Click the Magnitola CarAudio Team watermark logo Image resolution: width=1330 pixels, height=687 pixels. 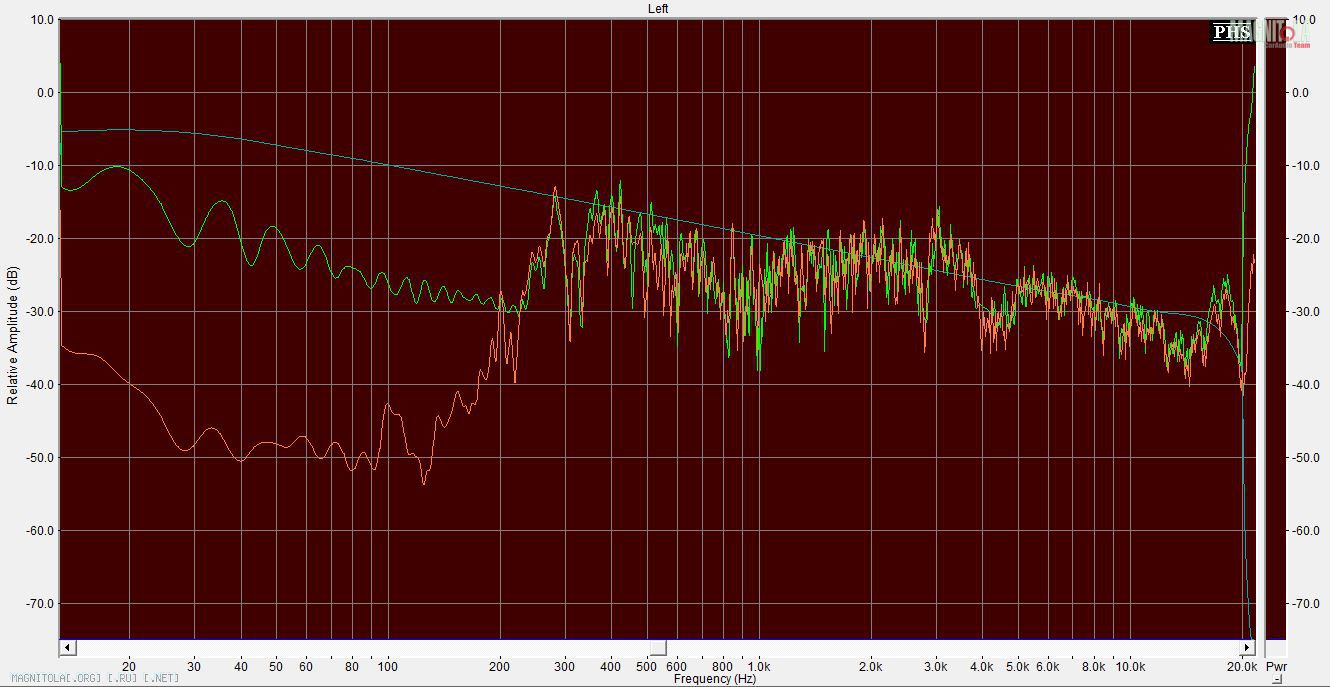[x=1285, y=35]
